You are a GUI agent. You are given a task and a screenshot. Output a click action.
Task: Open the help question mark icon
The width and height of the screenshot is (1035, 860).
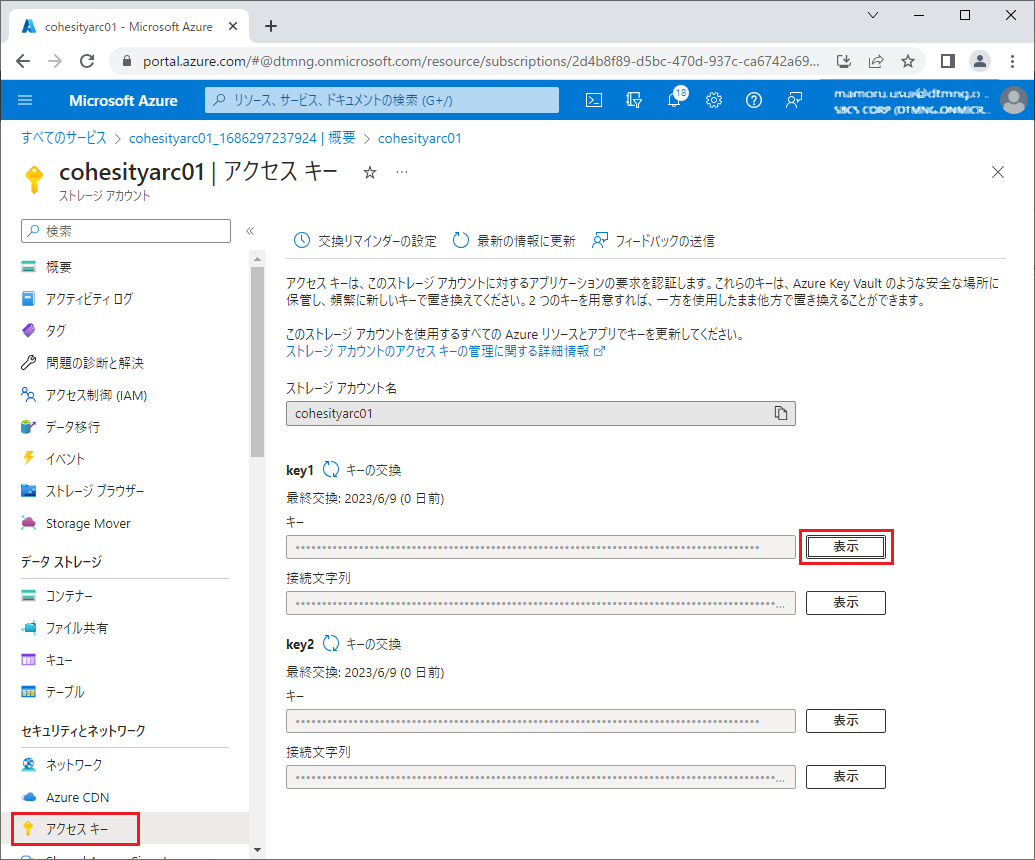754,100
